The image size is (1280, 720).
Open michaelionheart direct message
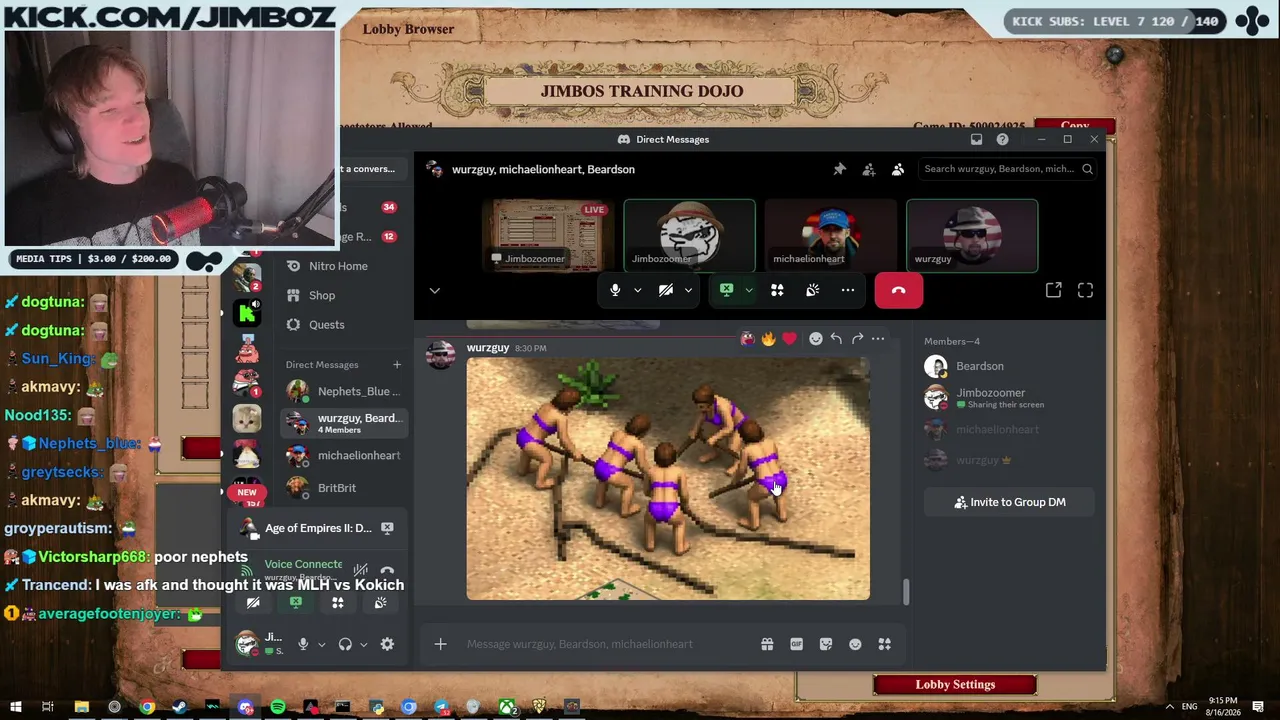343,455
